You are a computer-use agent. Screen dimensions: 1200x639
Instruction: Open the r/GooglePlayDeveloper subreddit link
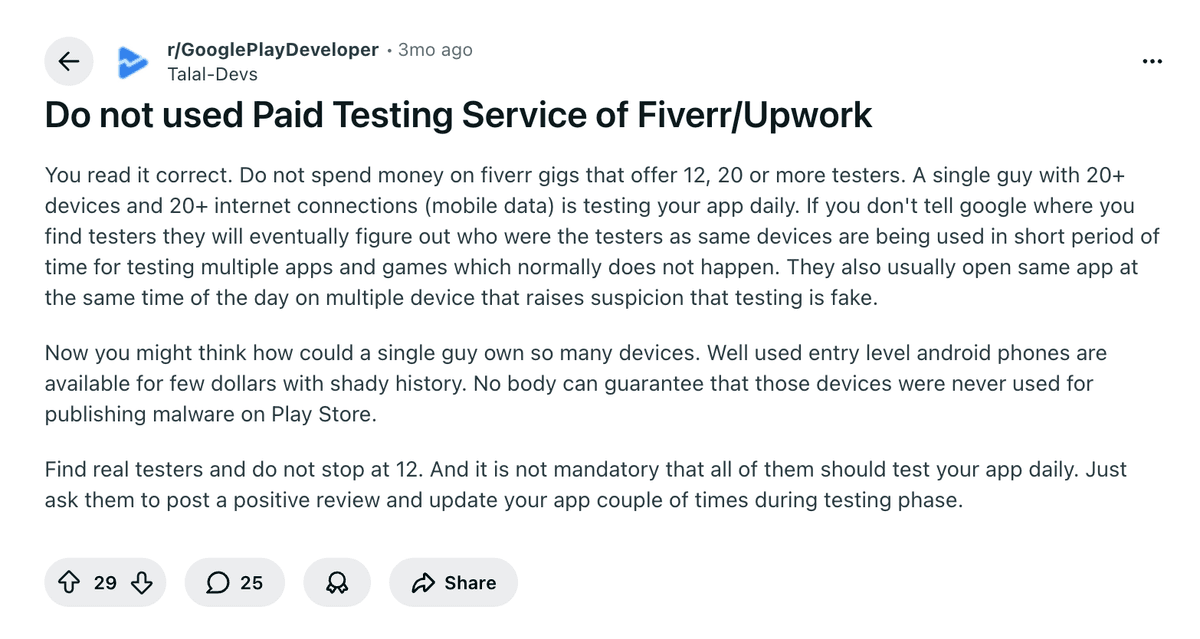(273, 49)
